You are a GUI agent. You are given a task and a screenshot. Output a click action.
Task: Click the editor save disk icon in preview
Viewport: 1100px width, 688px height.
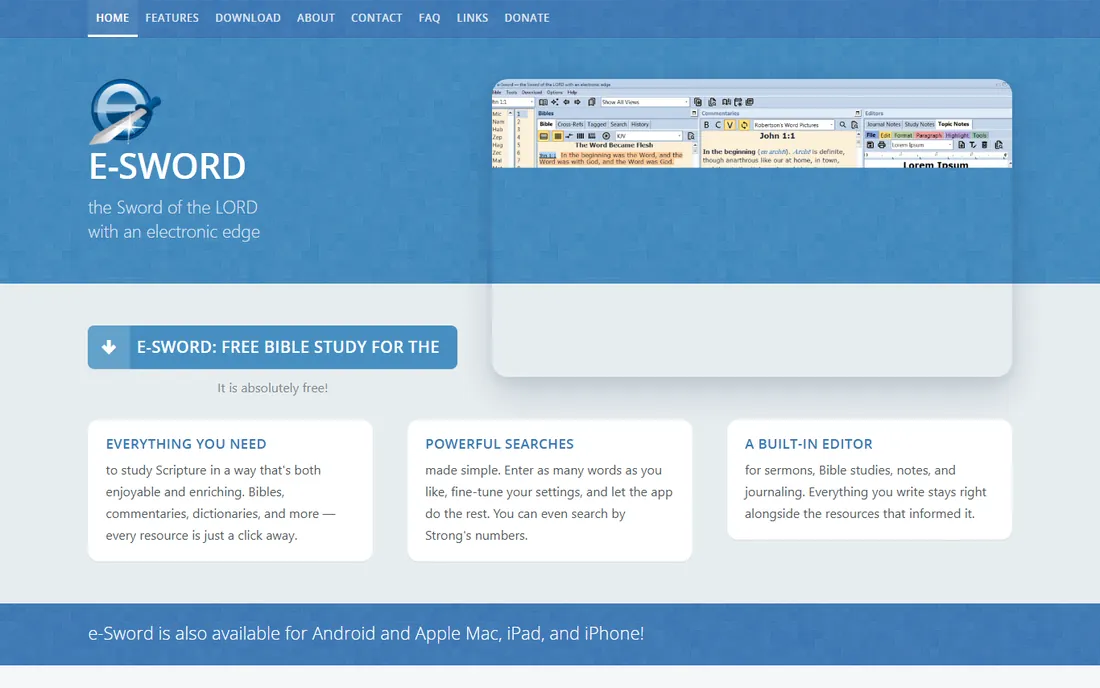870,144
